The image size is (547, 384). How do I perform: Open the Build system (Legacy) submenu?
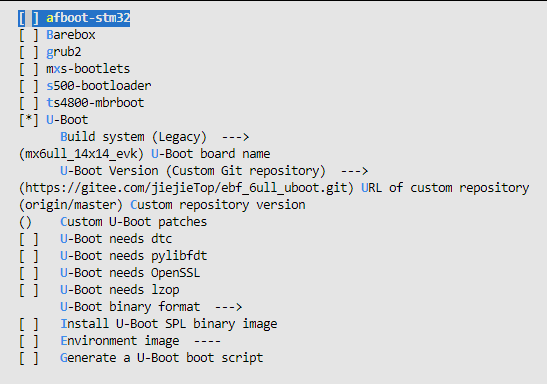(155, 137)
